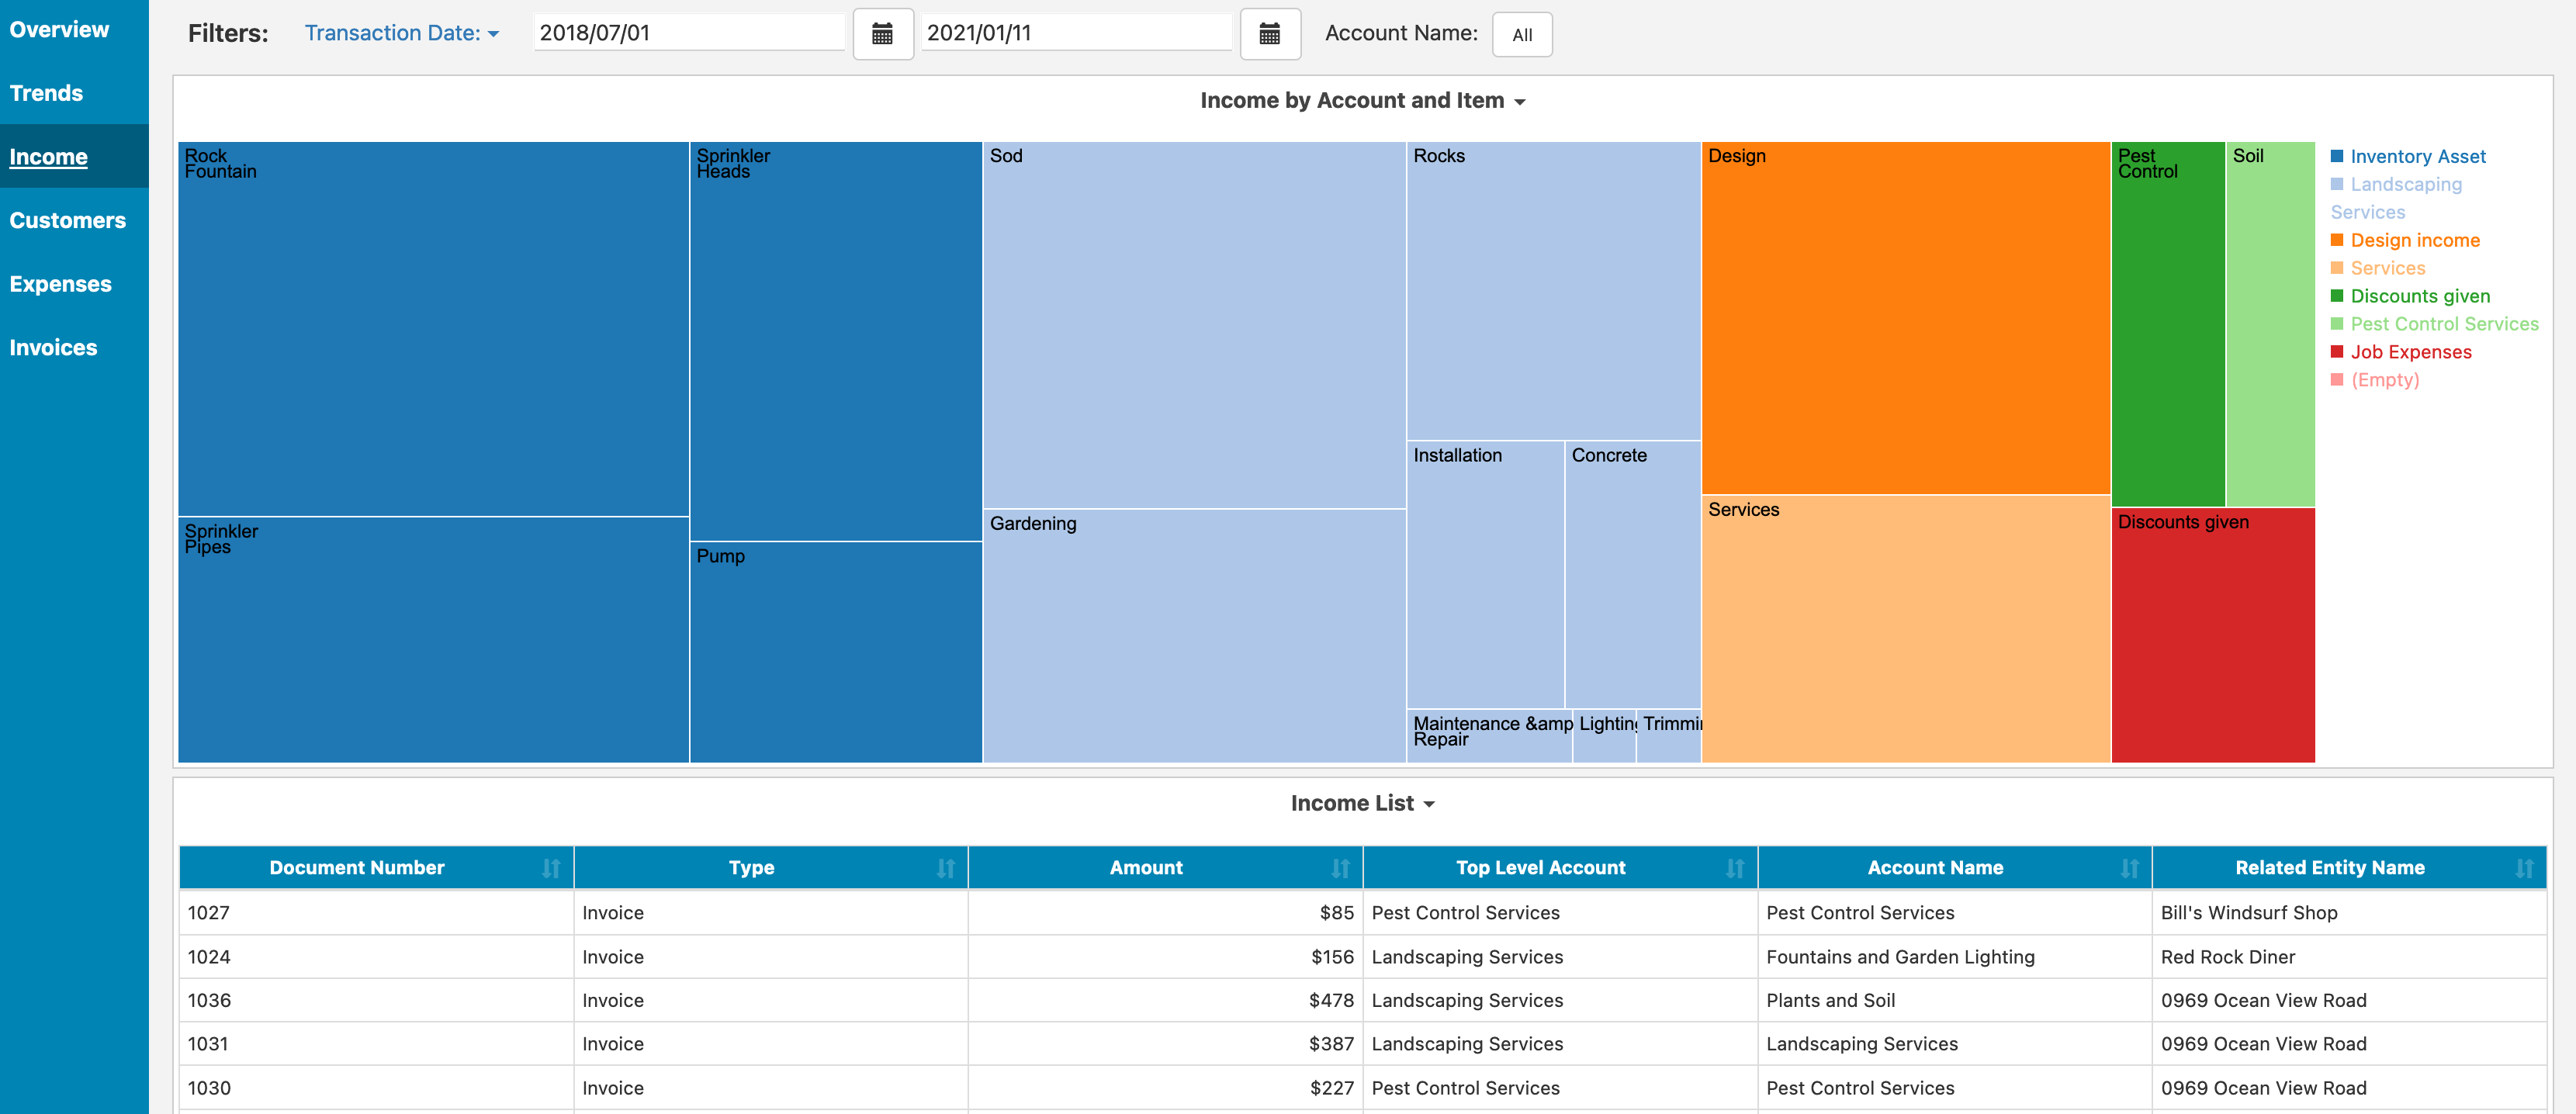
Task: Click the orange Design treemap block
Action: tap(1905, 320)
